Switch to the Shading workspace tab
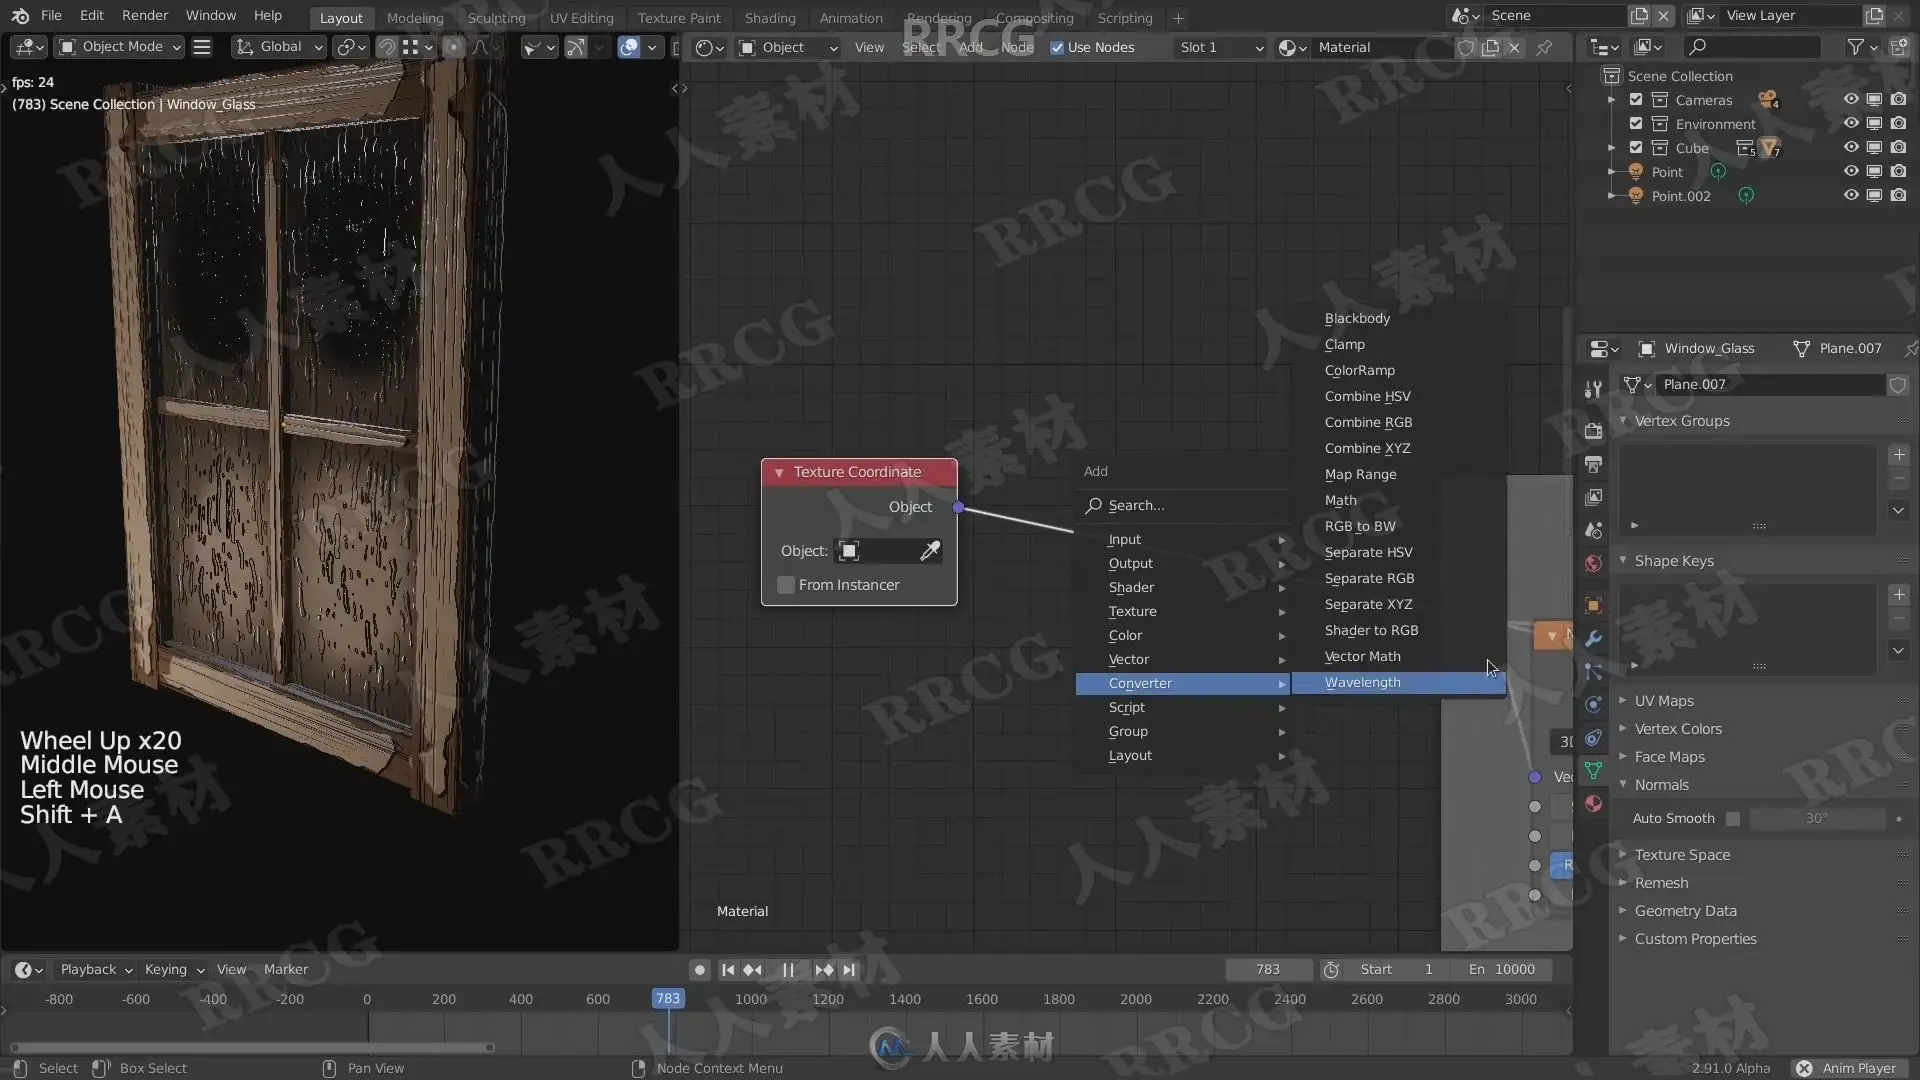This screenshot has height=1080, width=1920. (769, 18)
